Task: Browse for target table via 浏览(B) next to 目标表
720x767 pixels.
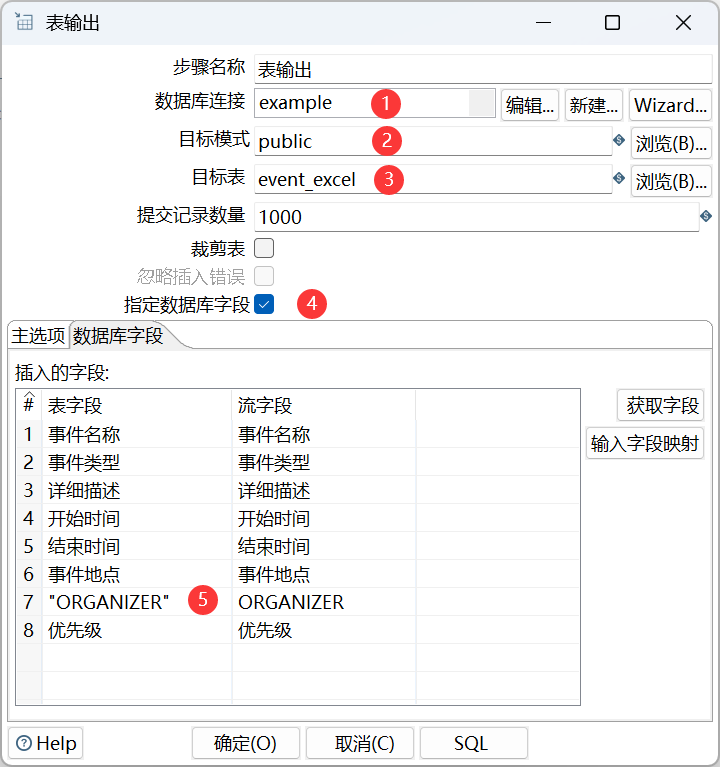Action: (x=671, y=181)
